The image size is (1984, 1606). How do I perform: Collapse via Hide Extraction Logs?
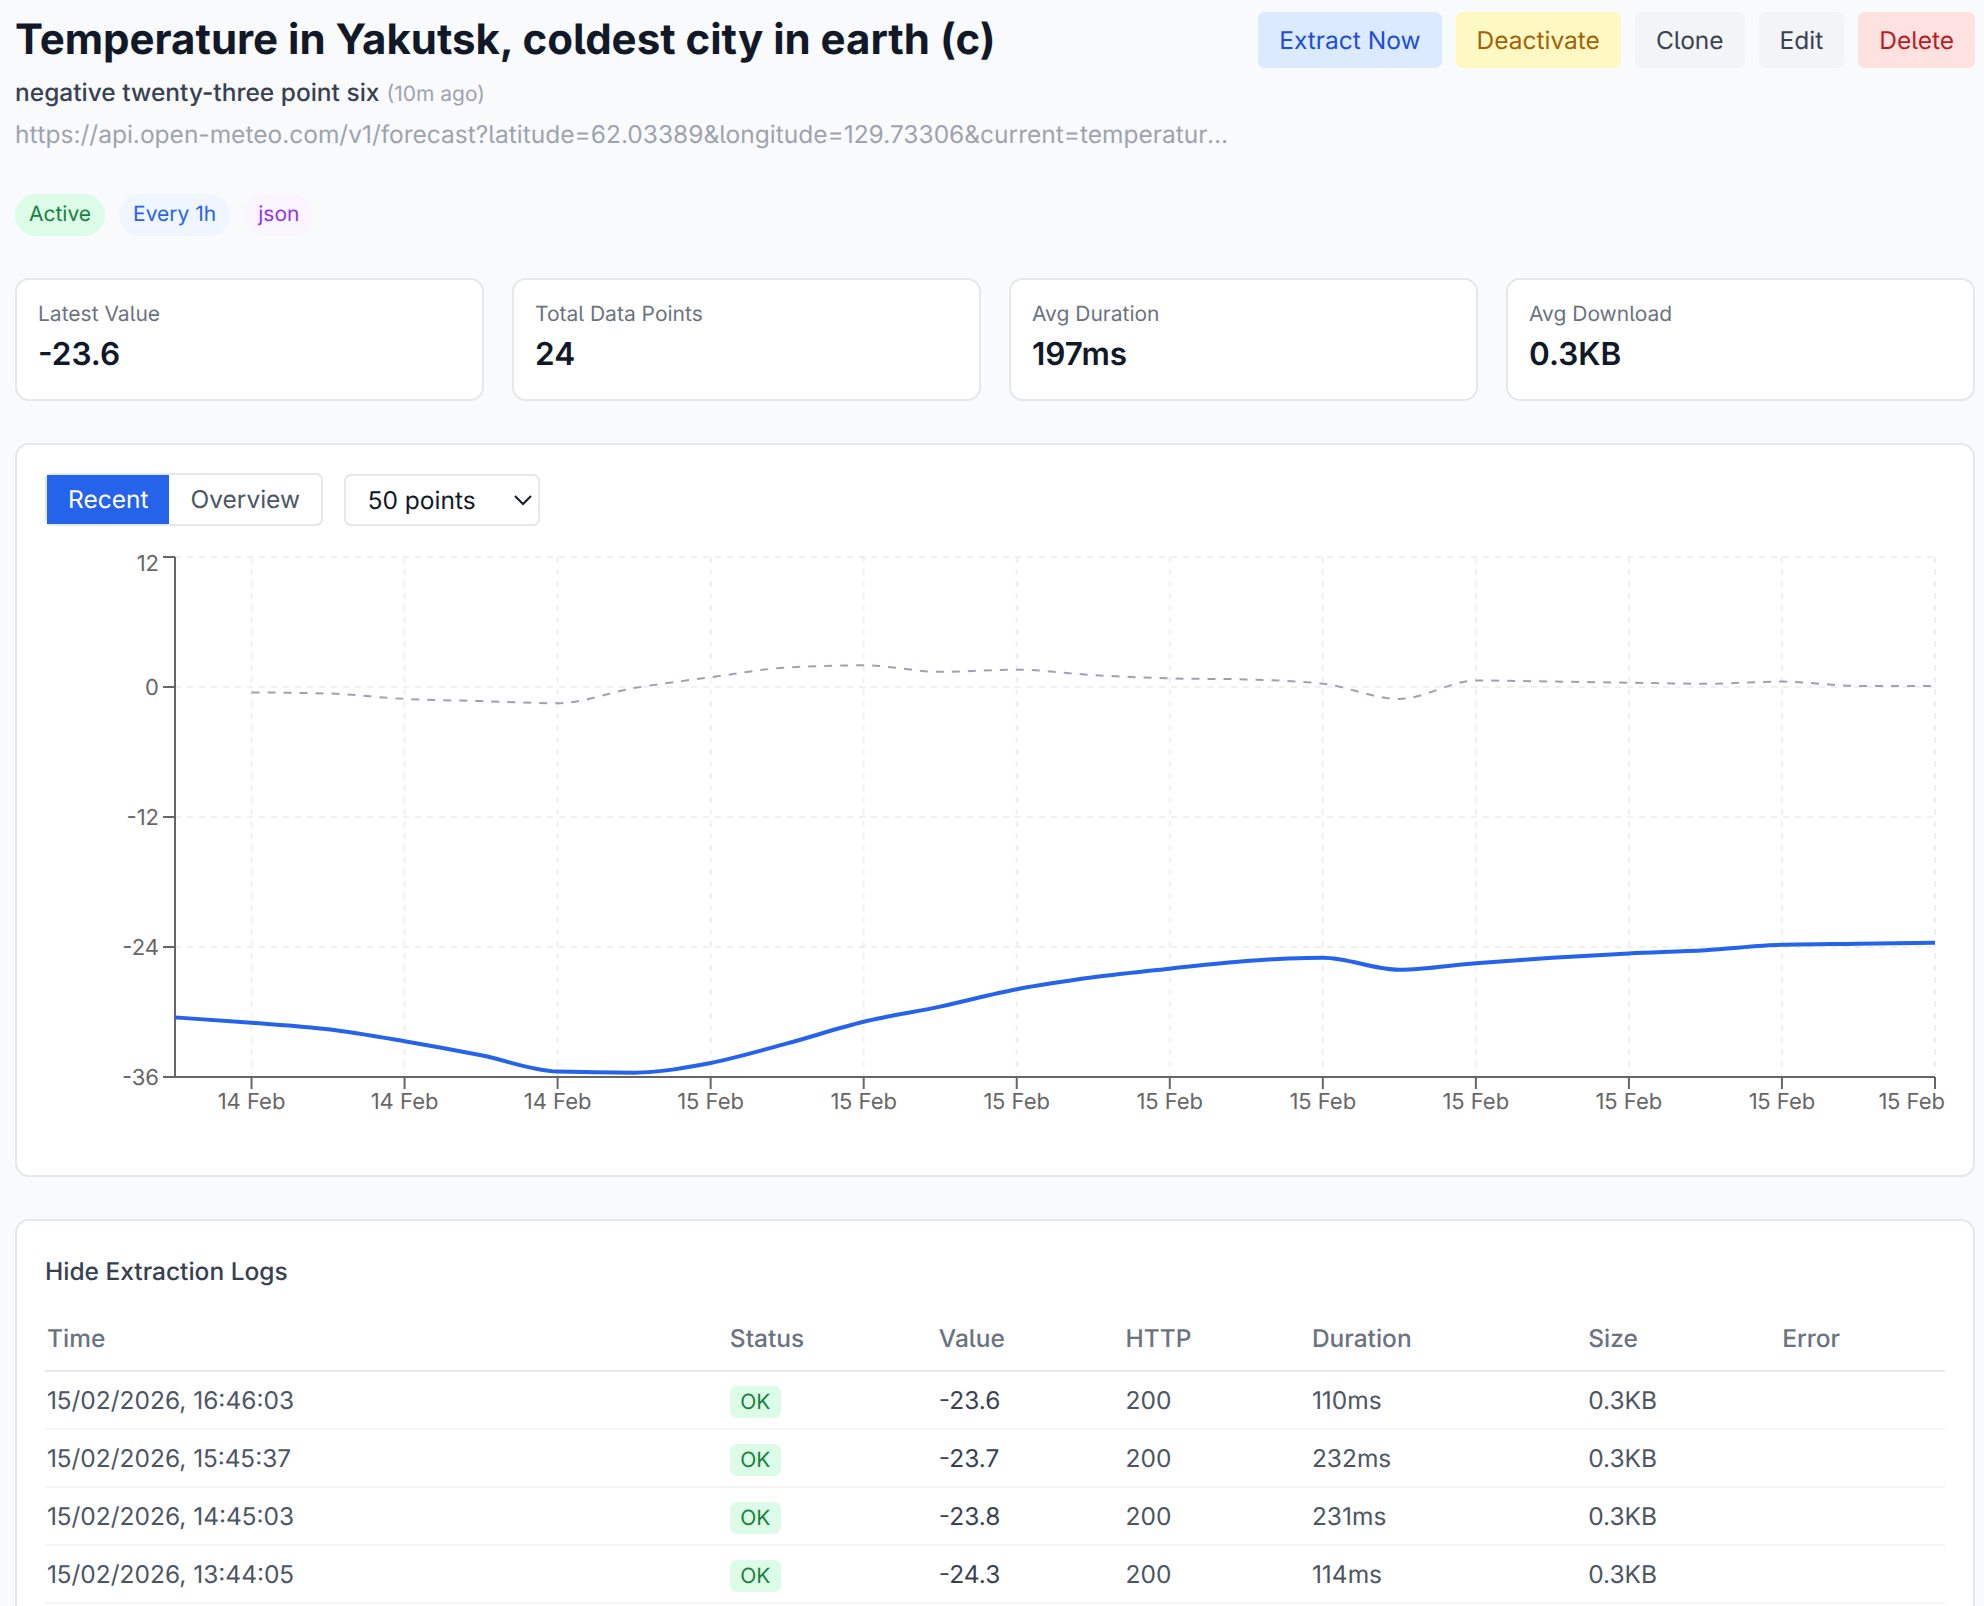pos(166,1271)
